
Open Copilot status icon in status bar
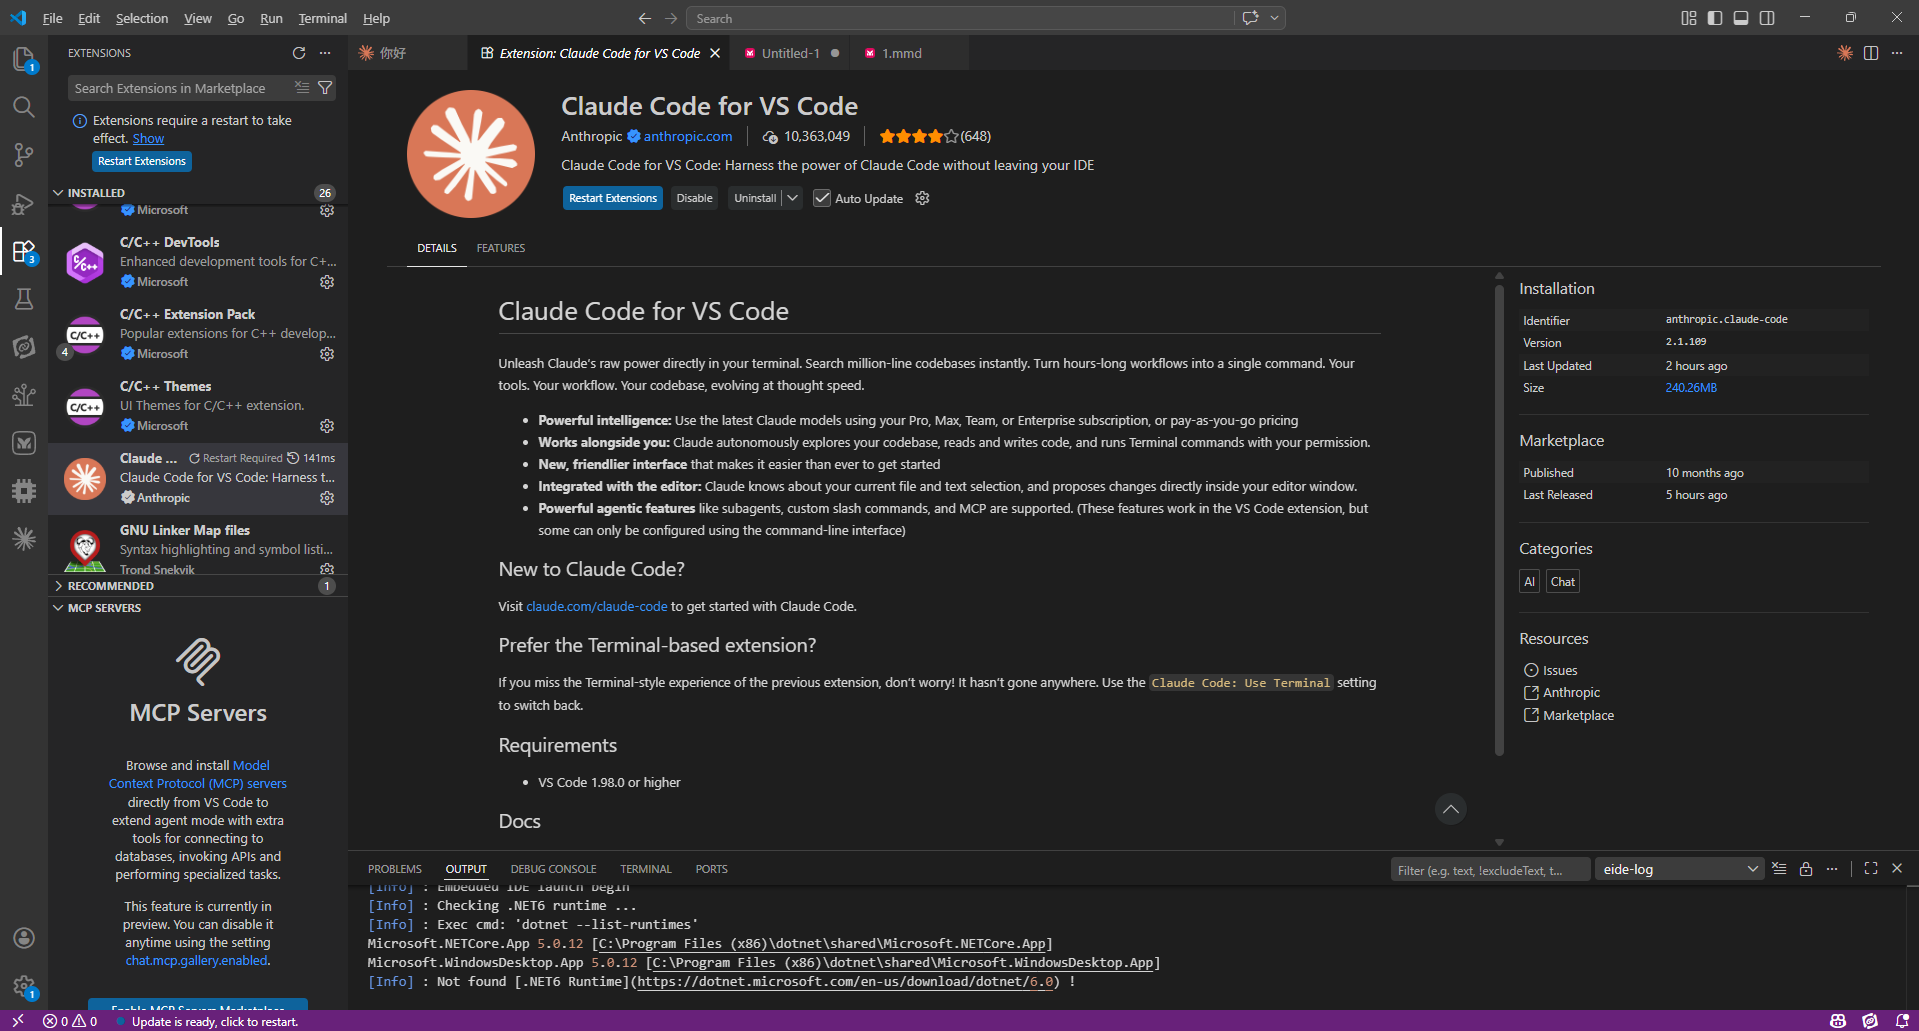click(1838, 1021)
